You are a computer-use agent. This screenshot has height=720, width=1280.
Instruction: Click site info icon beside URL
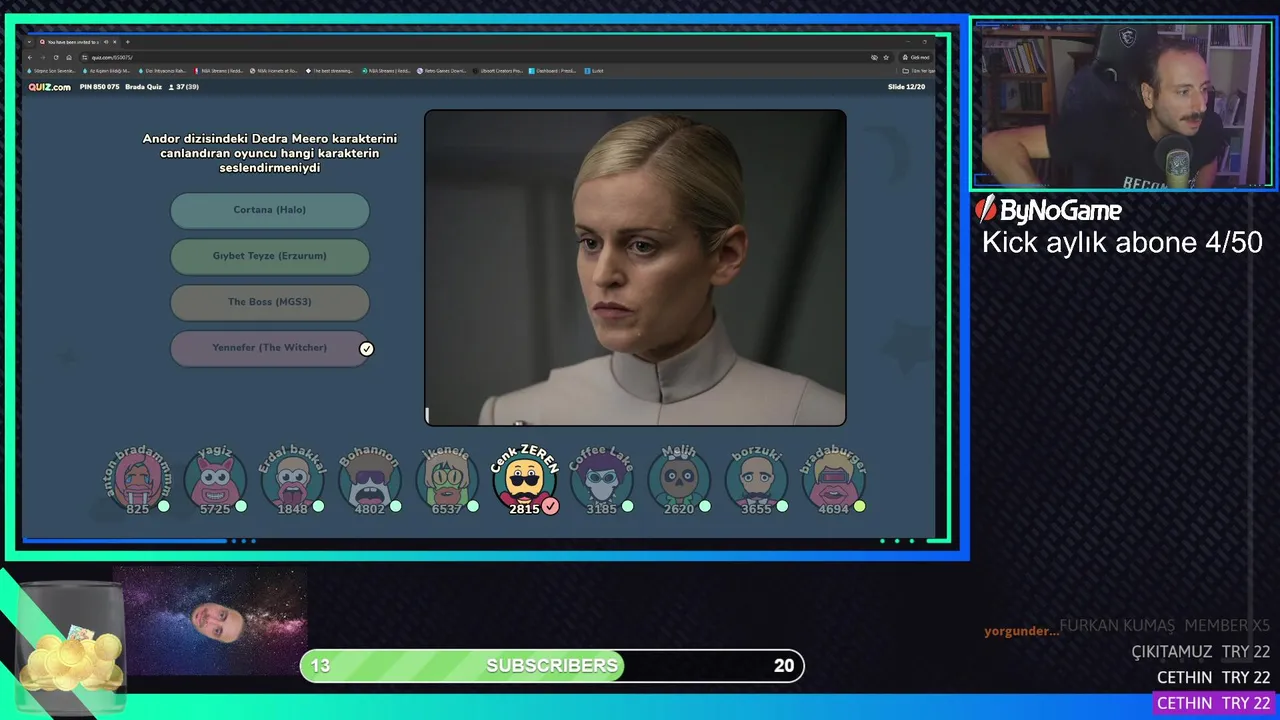84,57
